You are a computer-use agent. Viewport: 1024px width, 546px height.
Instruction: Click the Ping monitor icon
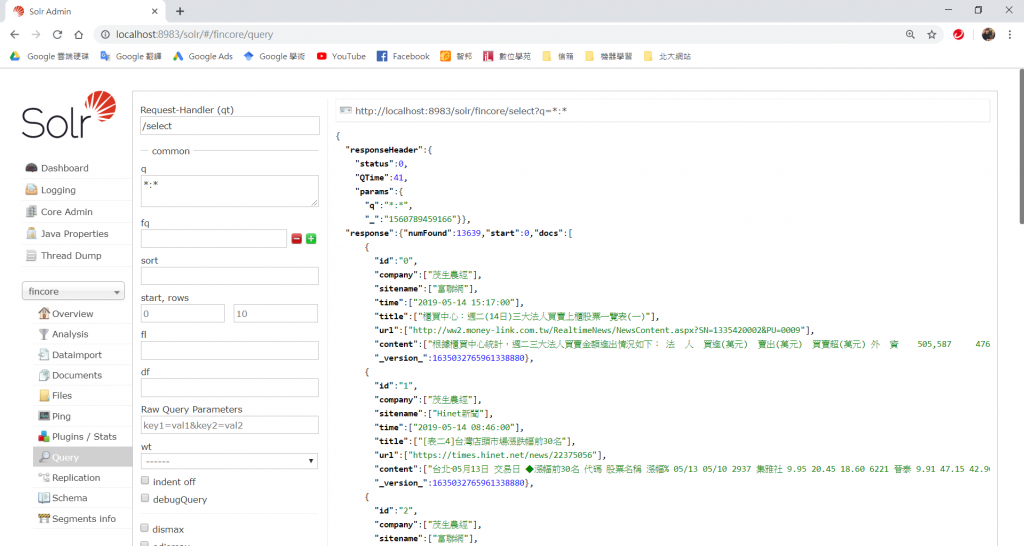point(44,416)
